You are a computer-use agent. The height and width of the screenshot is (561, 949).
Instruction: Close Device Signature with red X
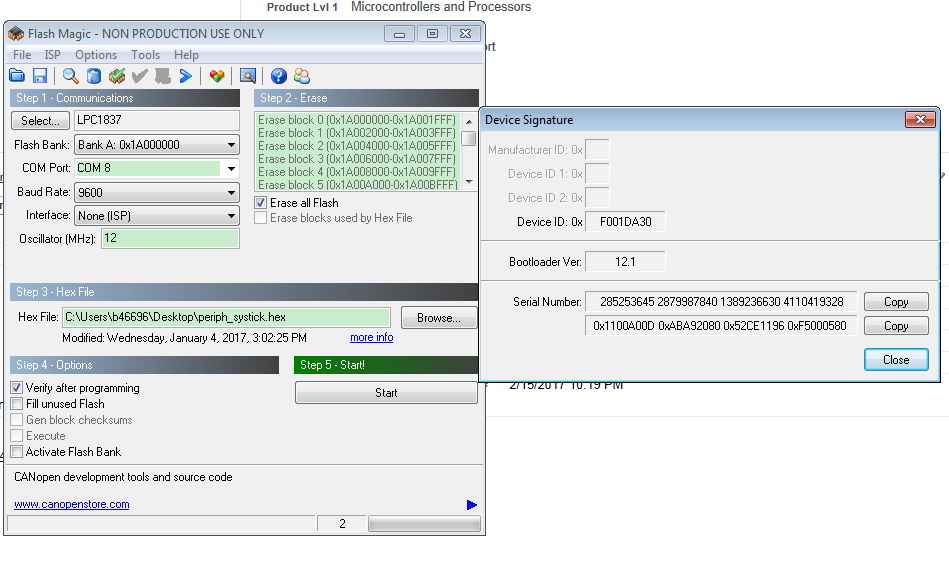920,119
